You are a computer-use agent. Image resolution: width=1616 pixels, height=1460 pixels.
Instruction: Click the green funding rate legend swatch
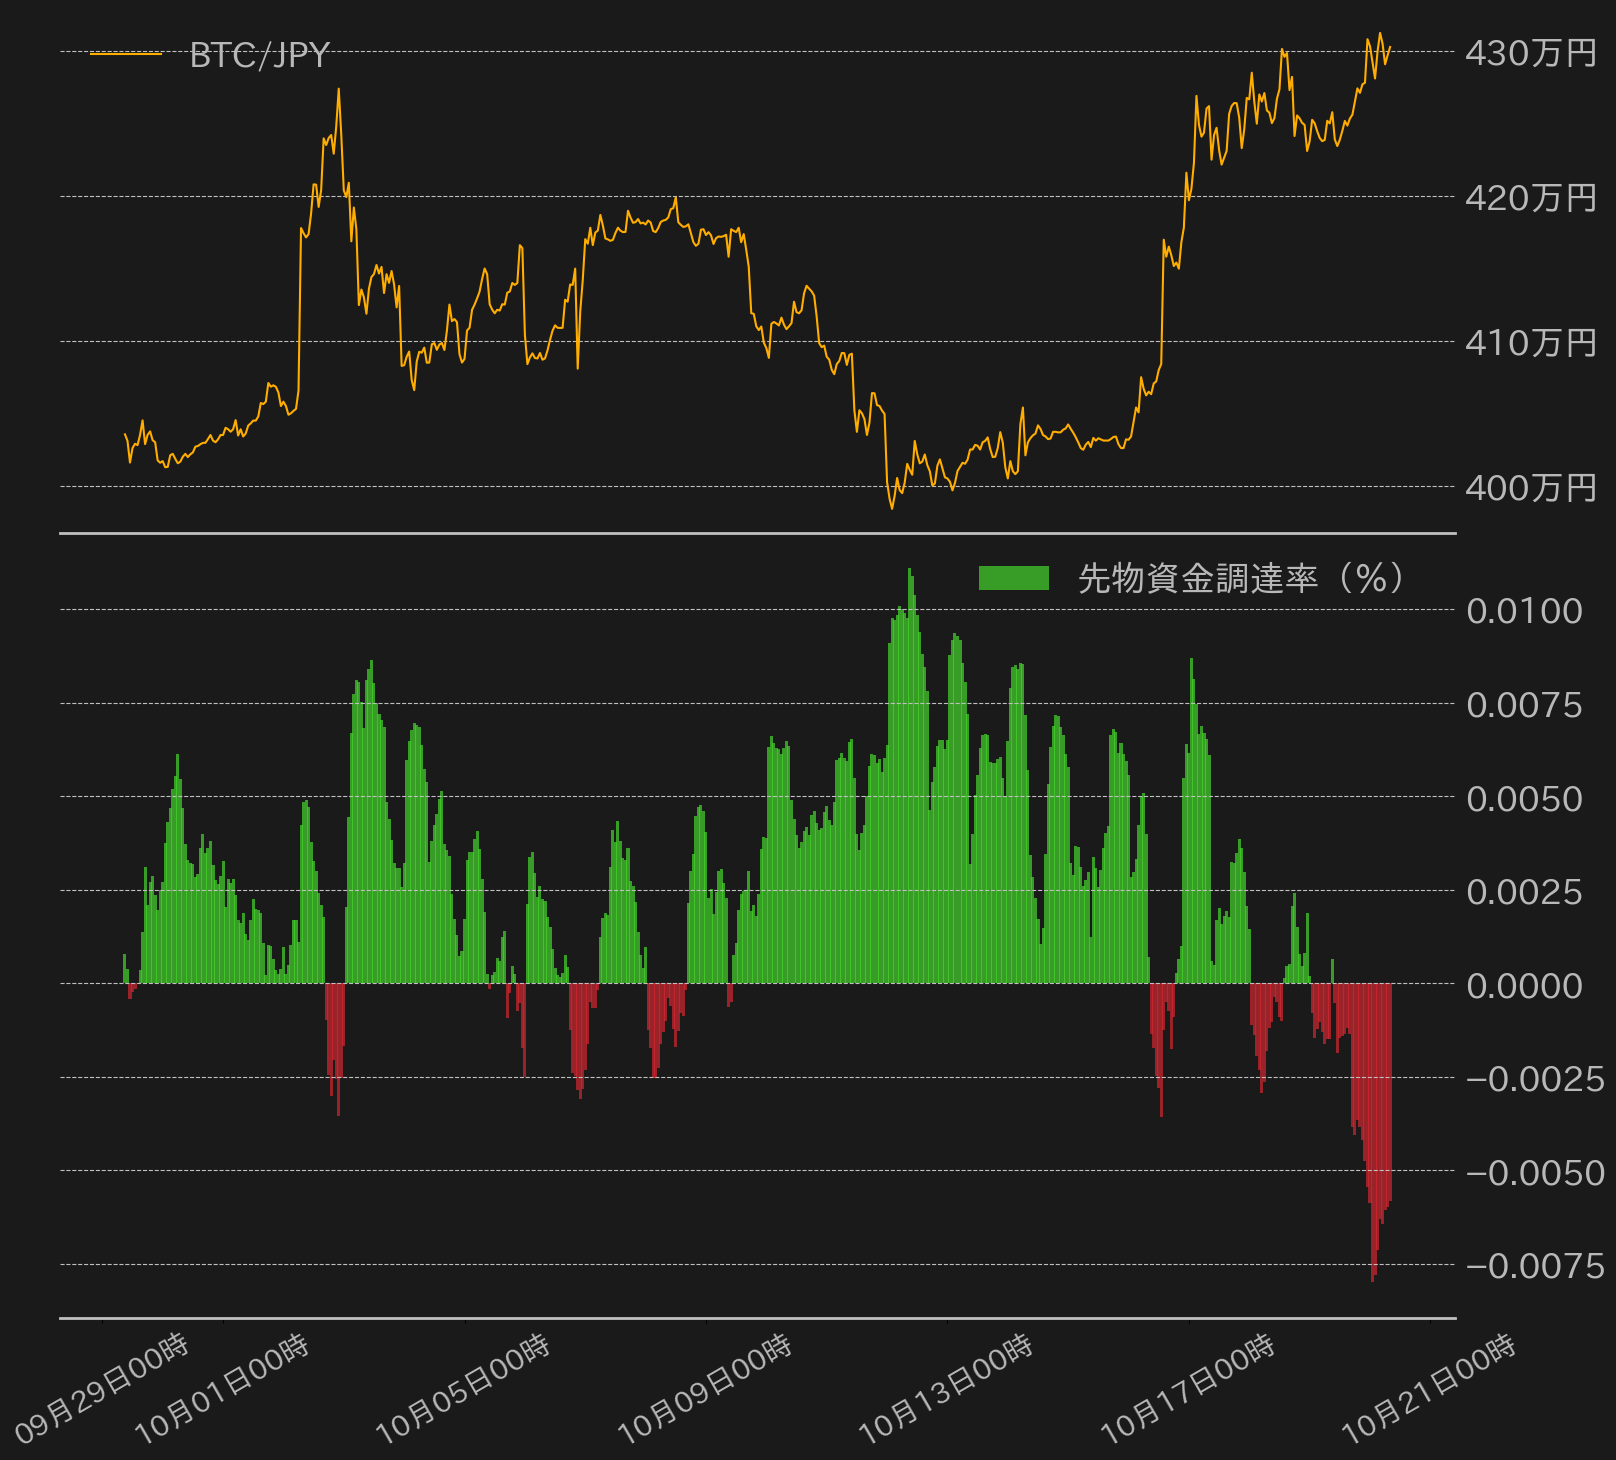tap(1014, 578)
